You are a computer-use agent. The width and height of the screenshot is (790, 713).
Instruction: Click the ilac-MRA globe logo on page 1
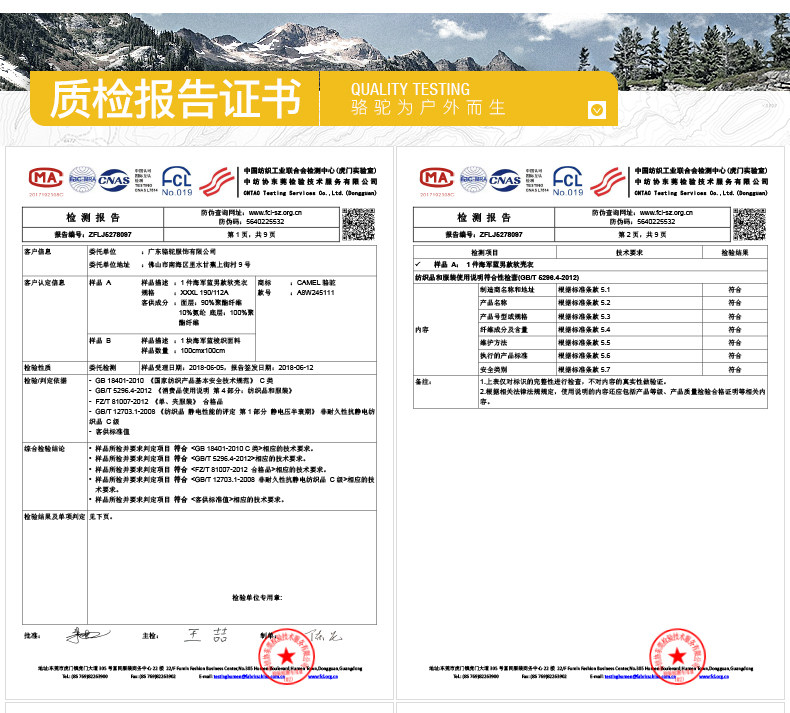(x=82, y=179)
